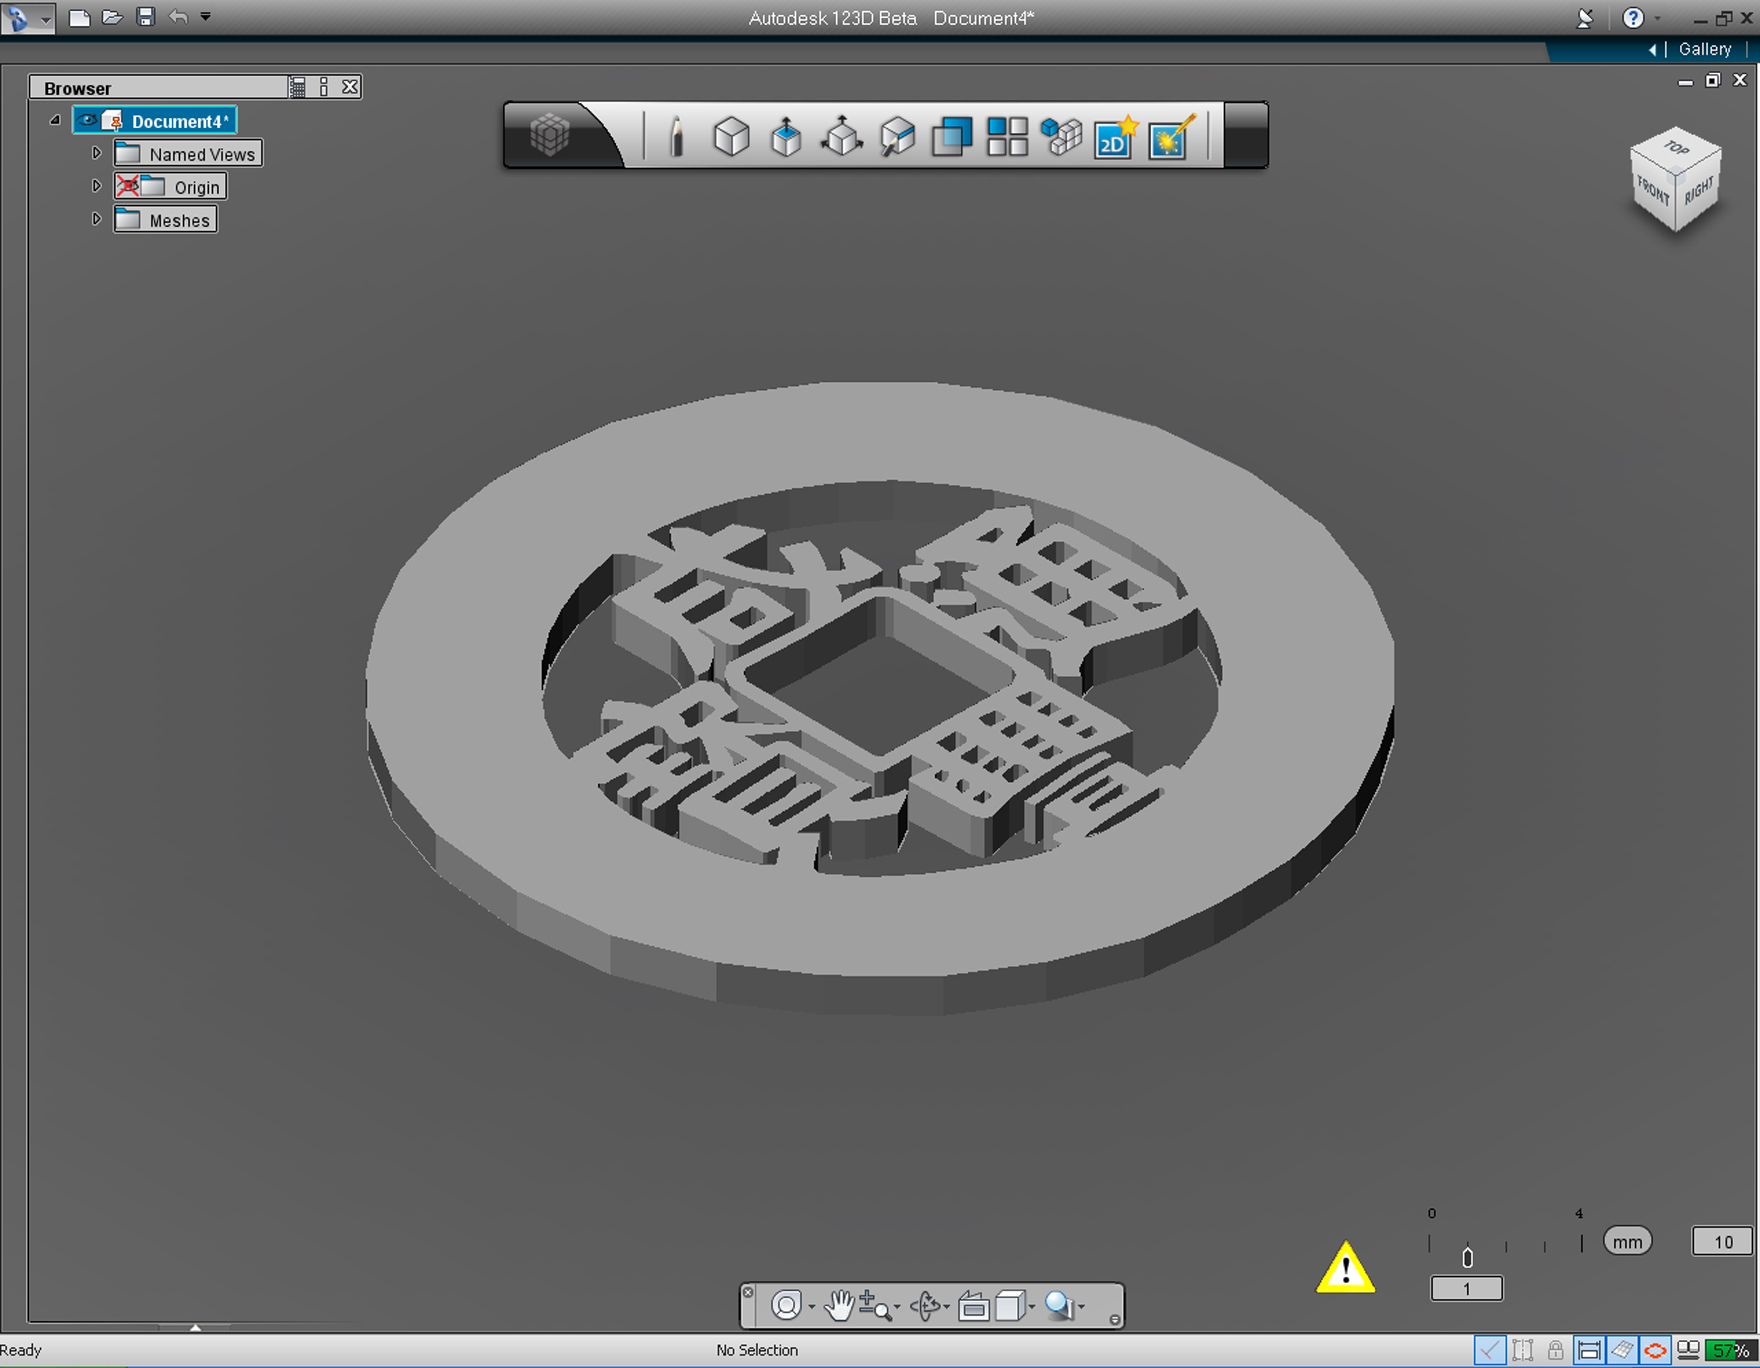This screenshot has width=1760, height=1368.
Task: Click the Gallery collapse arrow
Action: pyautogui.click(x=1652, y=49)
